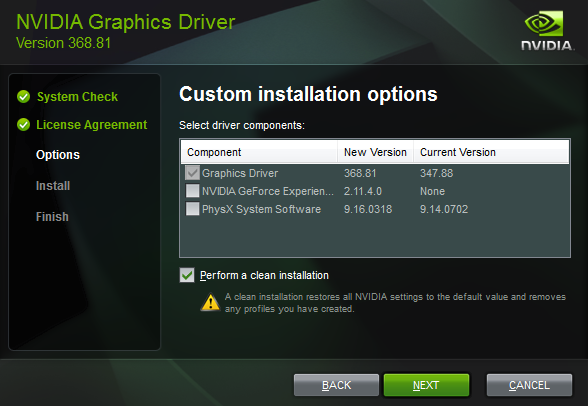Click the Custom installation options heading

pos(308,94)
